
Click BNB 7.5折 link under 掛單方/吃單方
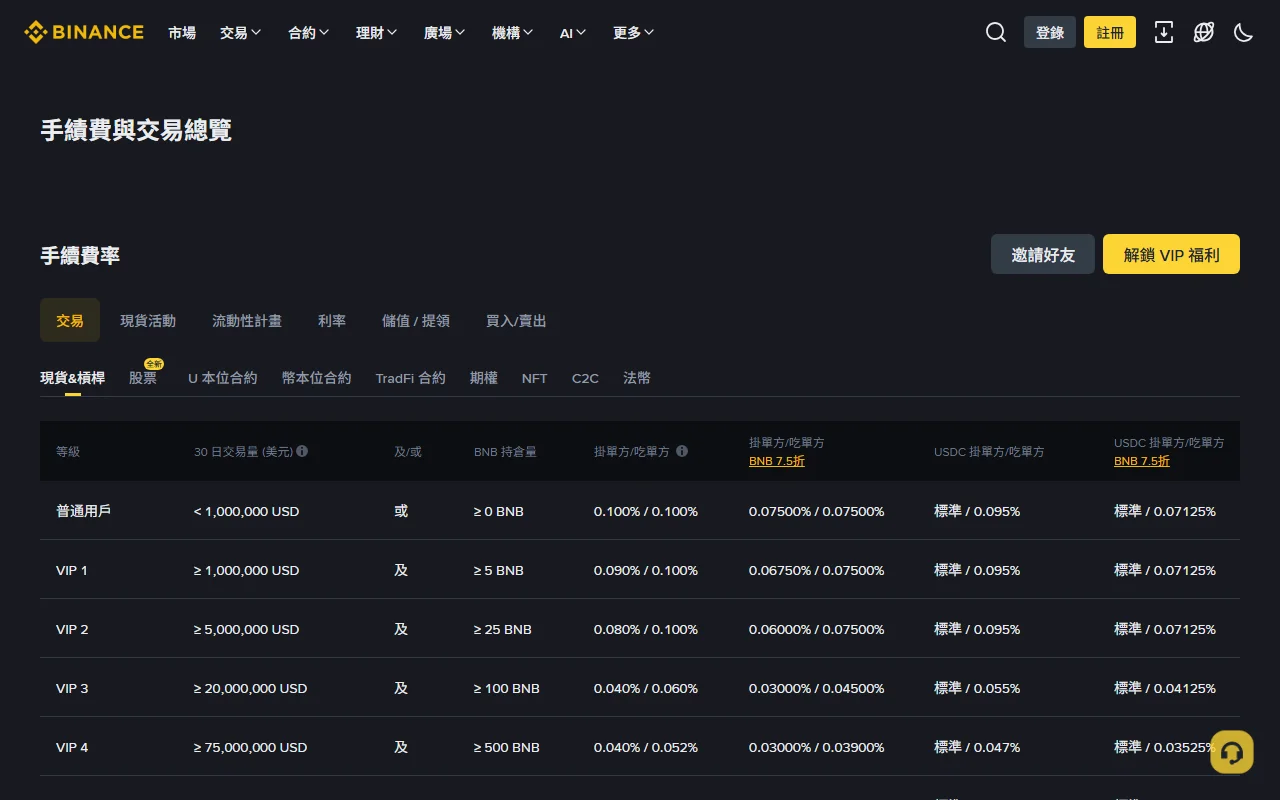point(777,461)
